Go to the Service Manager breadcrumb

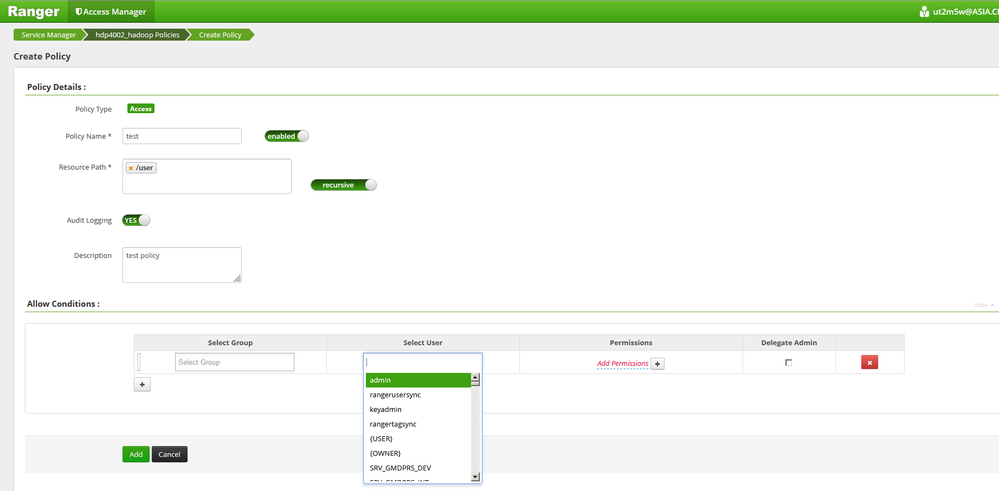tap(48, 35)
